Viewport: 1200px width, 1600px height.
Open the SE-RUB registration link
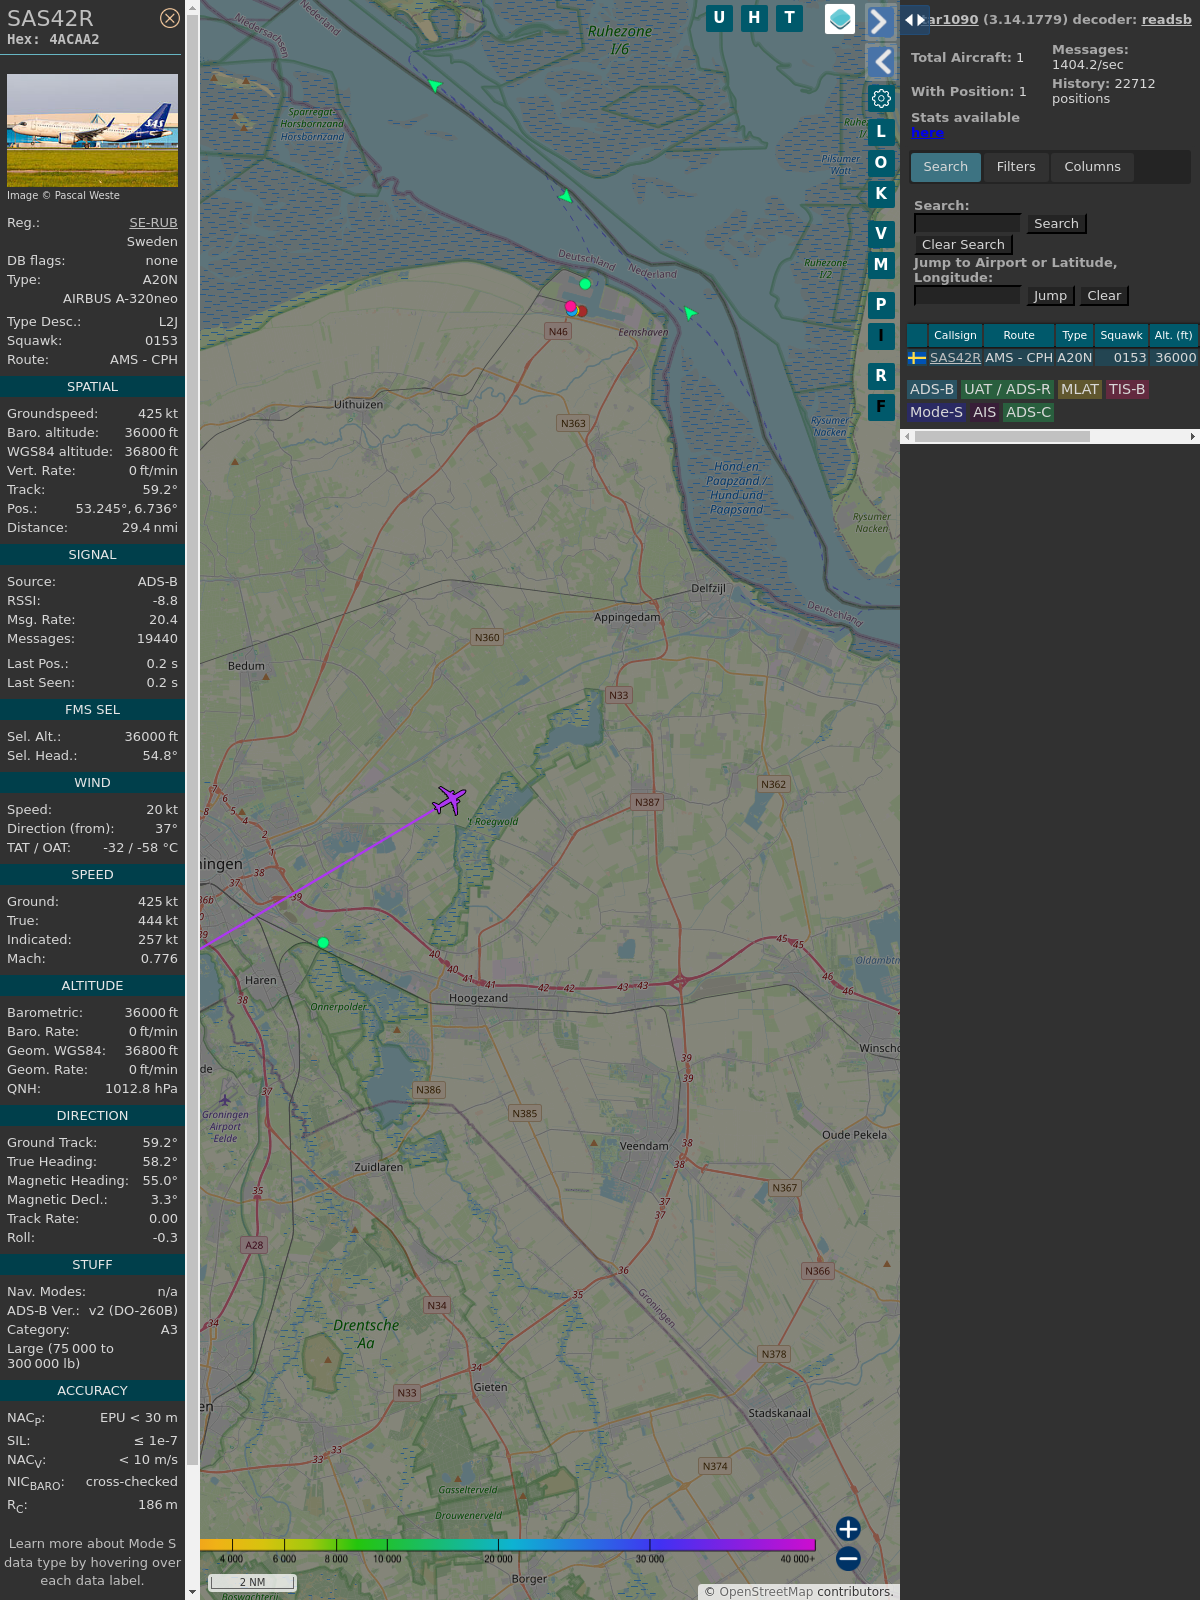(153, 223)
